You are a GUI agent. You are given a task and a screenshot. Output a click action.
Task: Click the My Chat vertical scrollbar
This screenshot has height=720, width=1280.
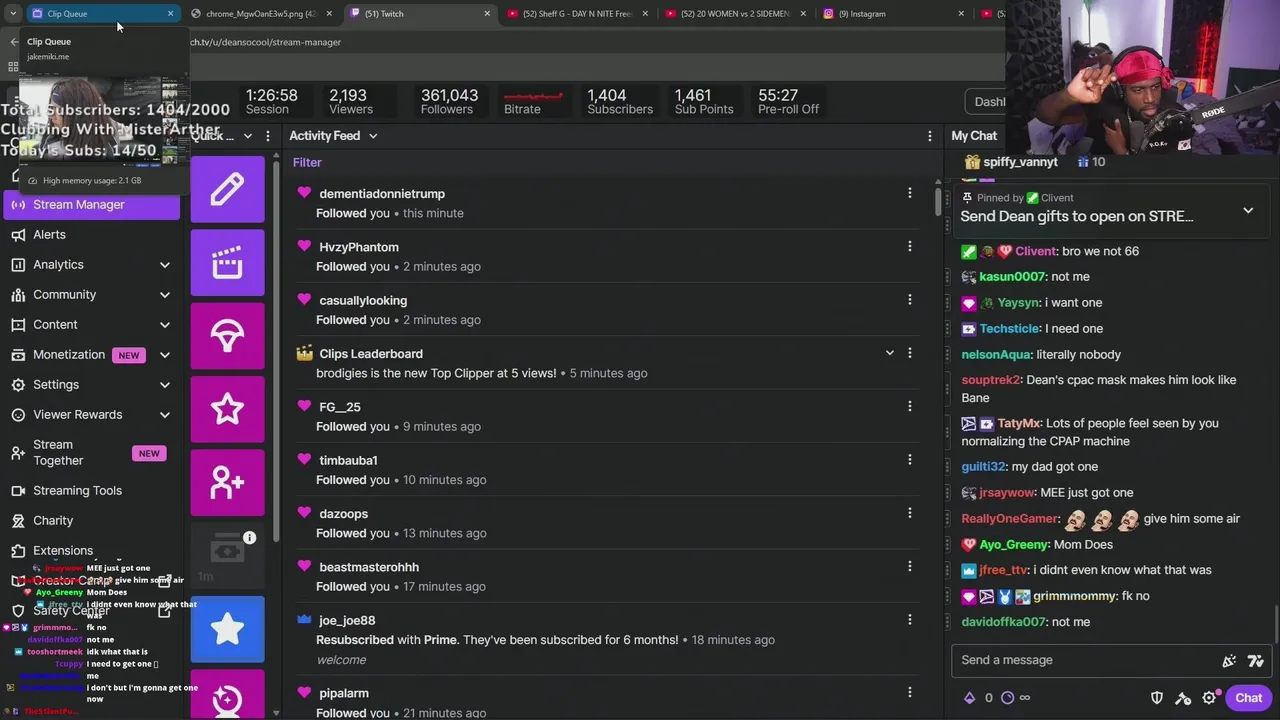[1276, 625]
